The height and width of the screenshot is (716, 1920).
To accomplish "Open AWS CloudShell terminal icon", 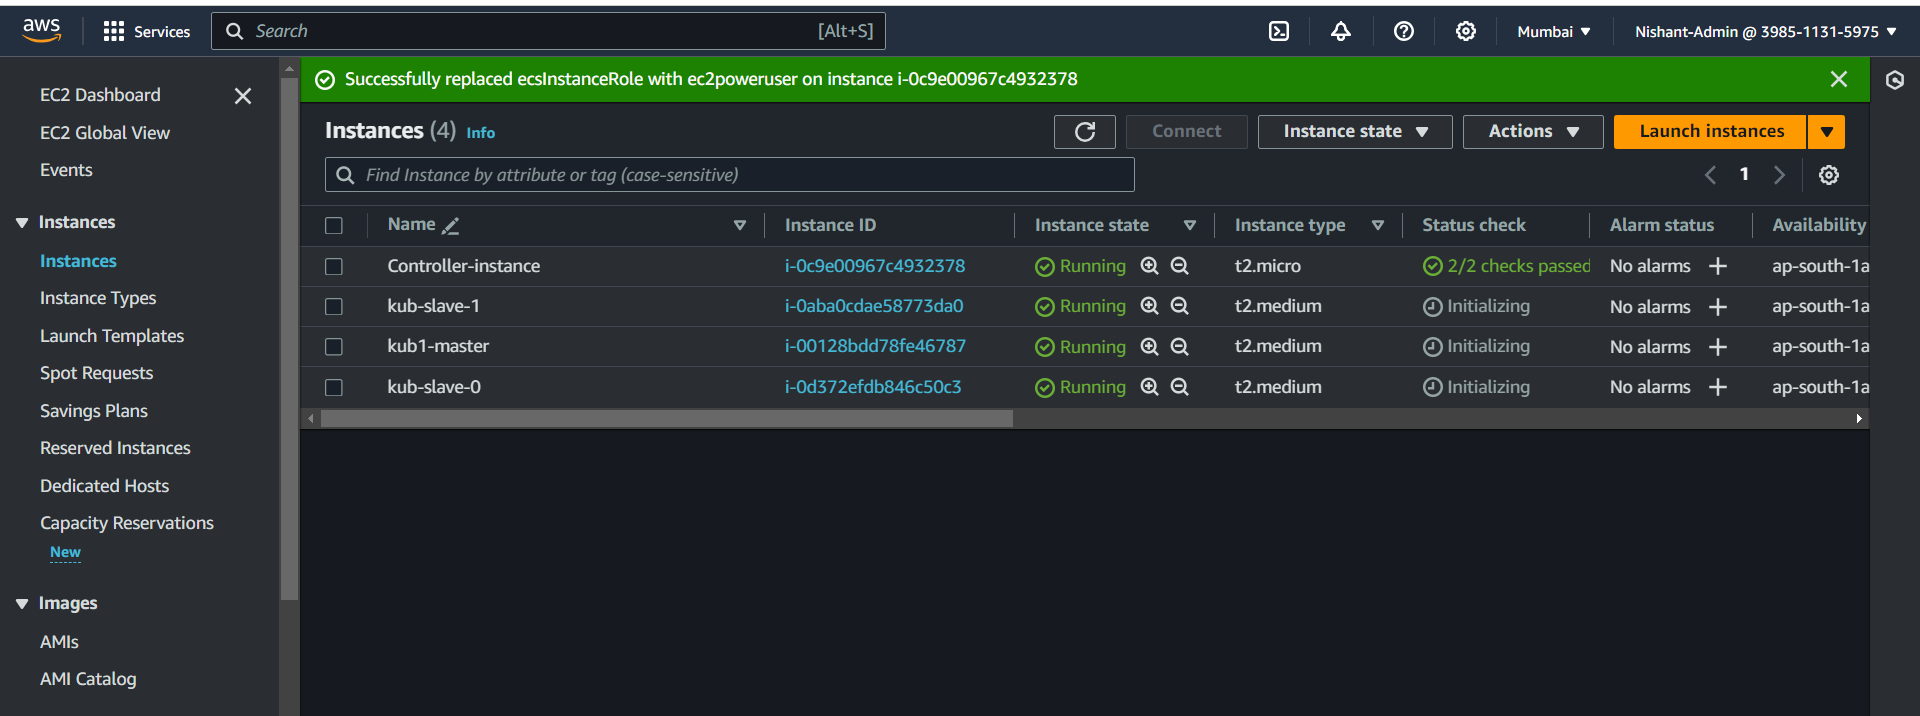I will [1279, 31].
